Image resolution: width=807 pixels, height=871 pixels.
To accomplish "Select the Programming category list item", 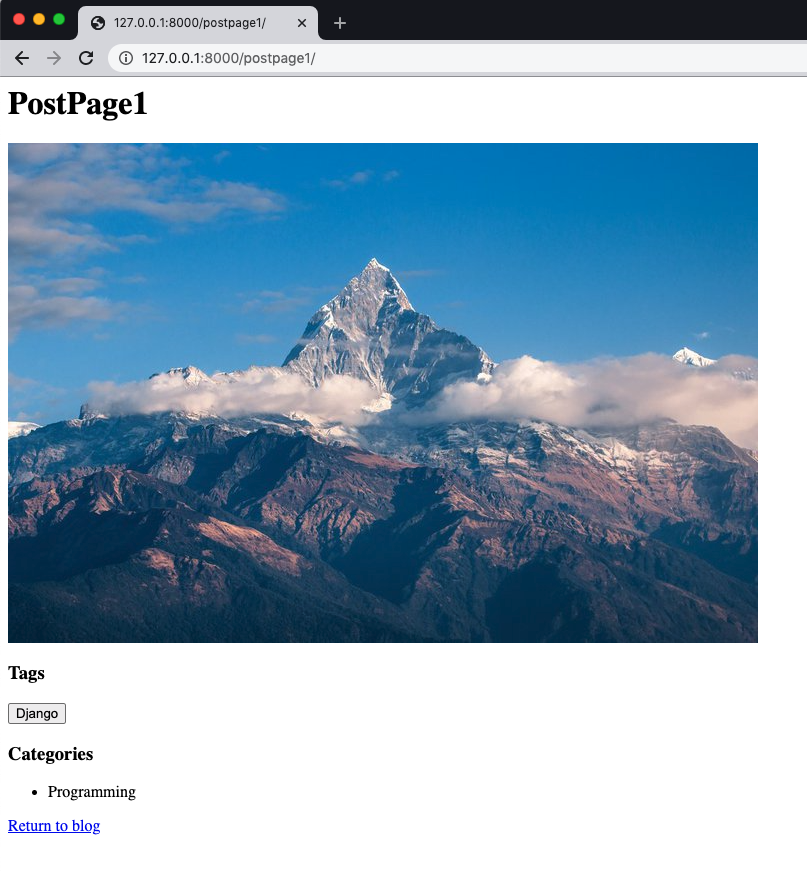I will (x=92, y=792).
